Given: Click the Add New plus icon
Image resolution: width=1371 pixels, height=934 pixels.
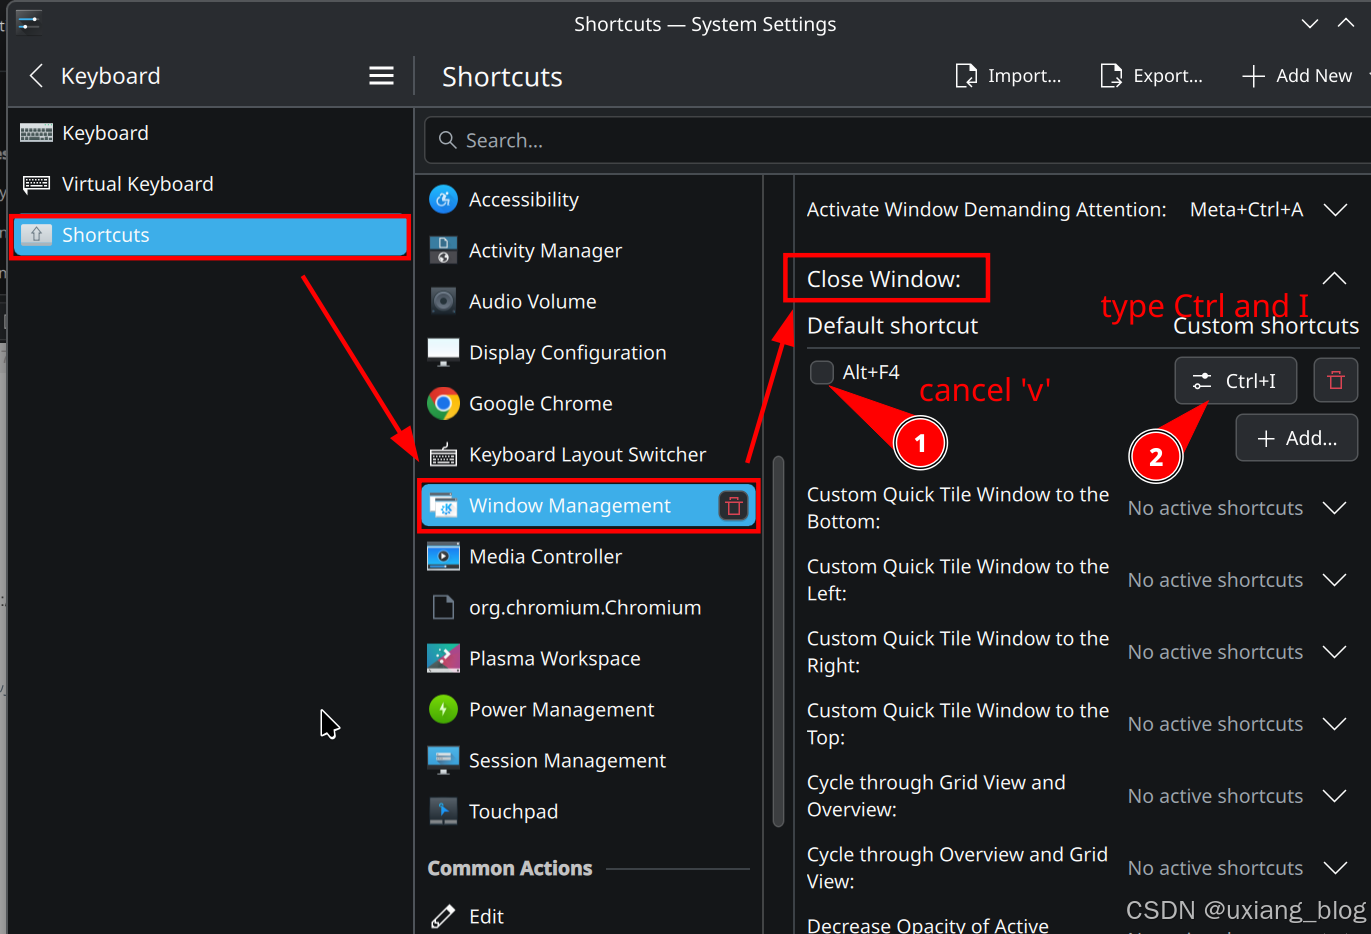Looking at the screenshot, I should 1253,76.
